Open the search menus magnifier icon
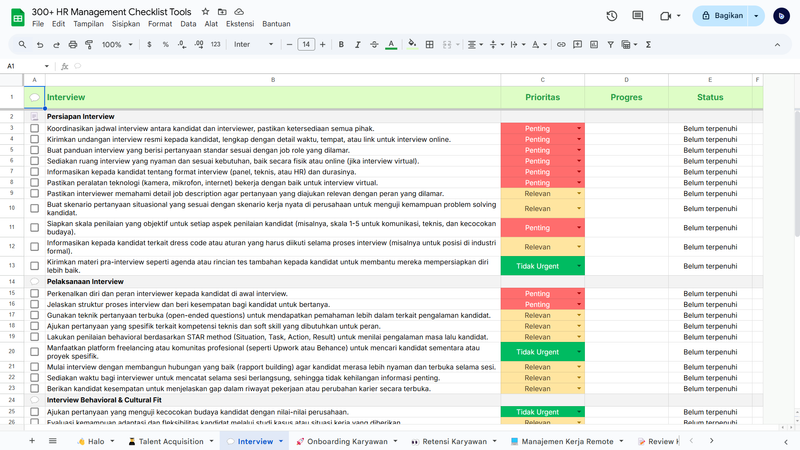The width and height of the screenshot is (800, 450). coord(22,45)
